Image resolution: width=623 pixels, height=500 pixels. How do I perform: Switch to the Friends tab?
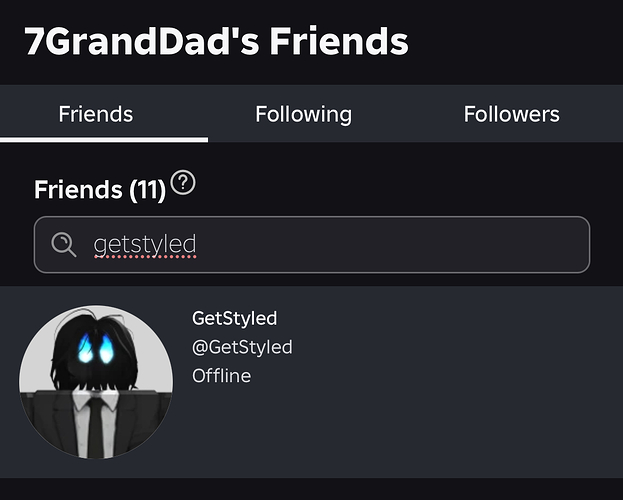(x=96, y=114)
